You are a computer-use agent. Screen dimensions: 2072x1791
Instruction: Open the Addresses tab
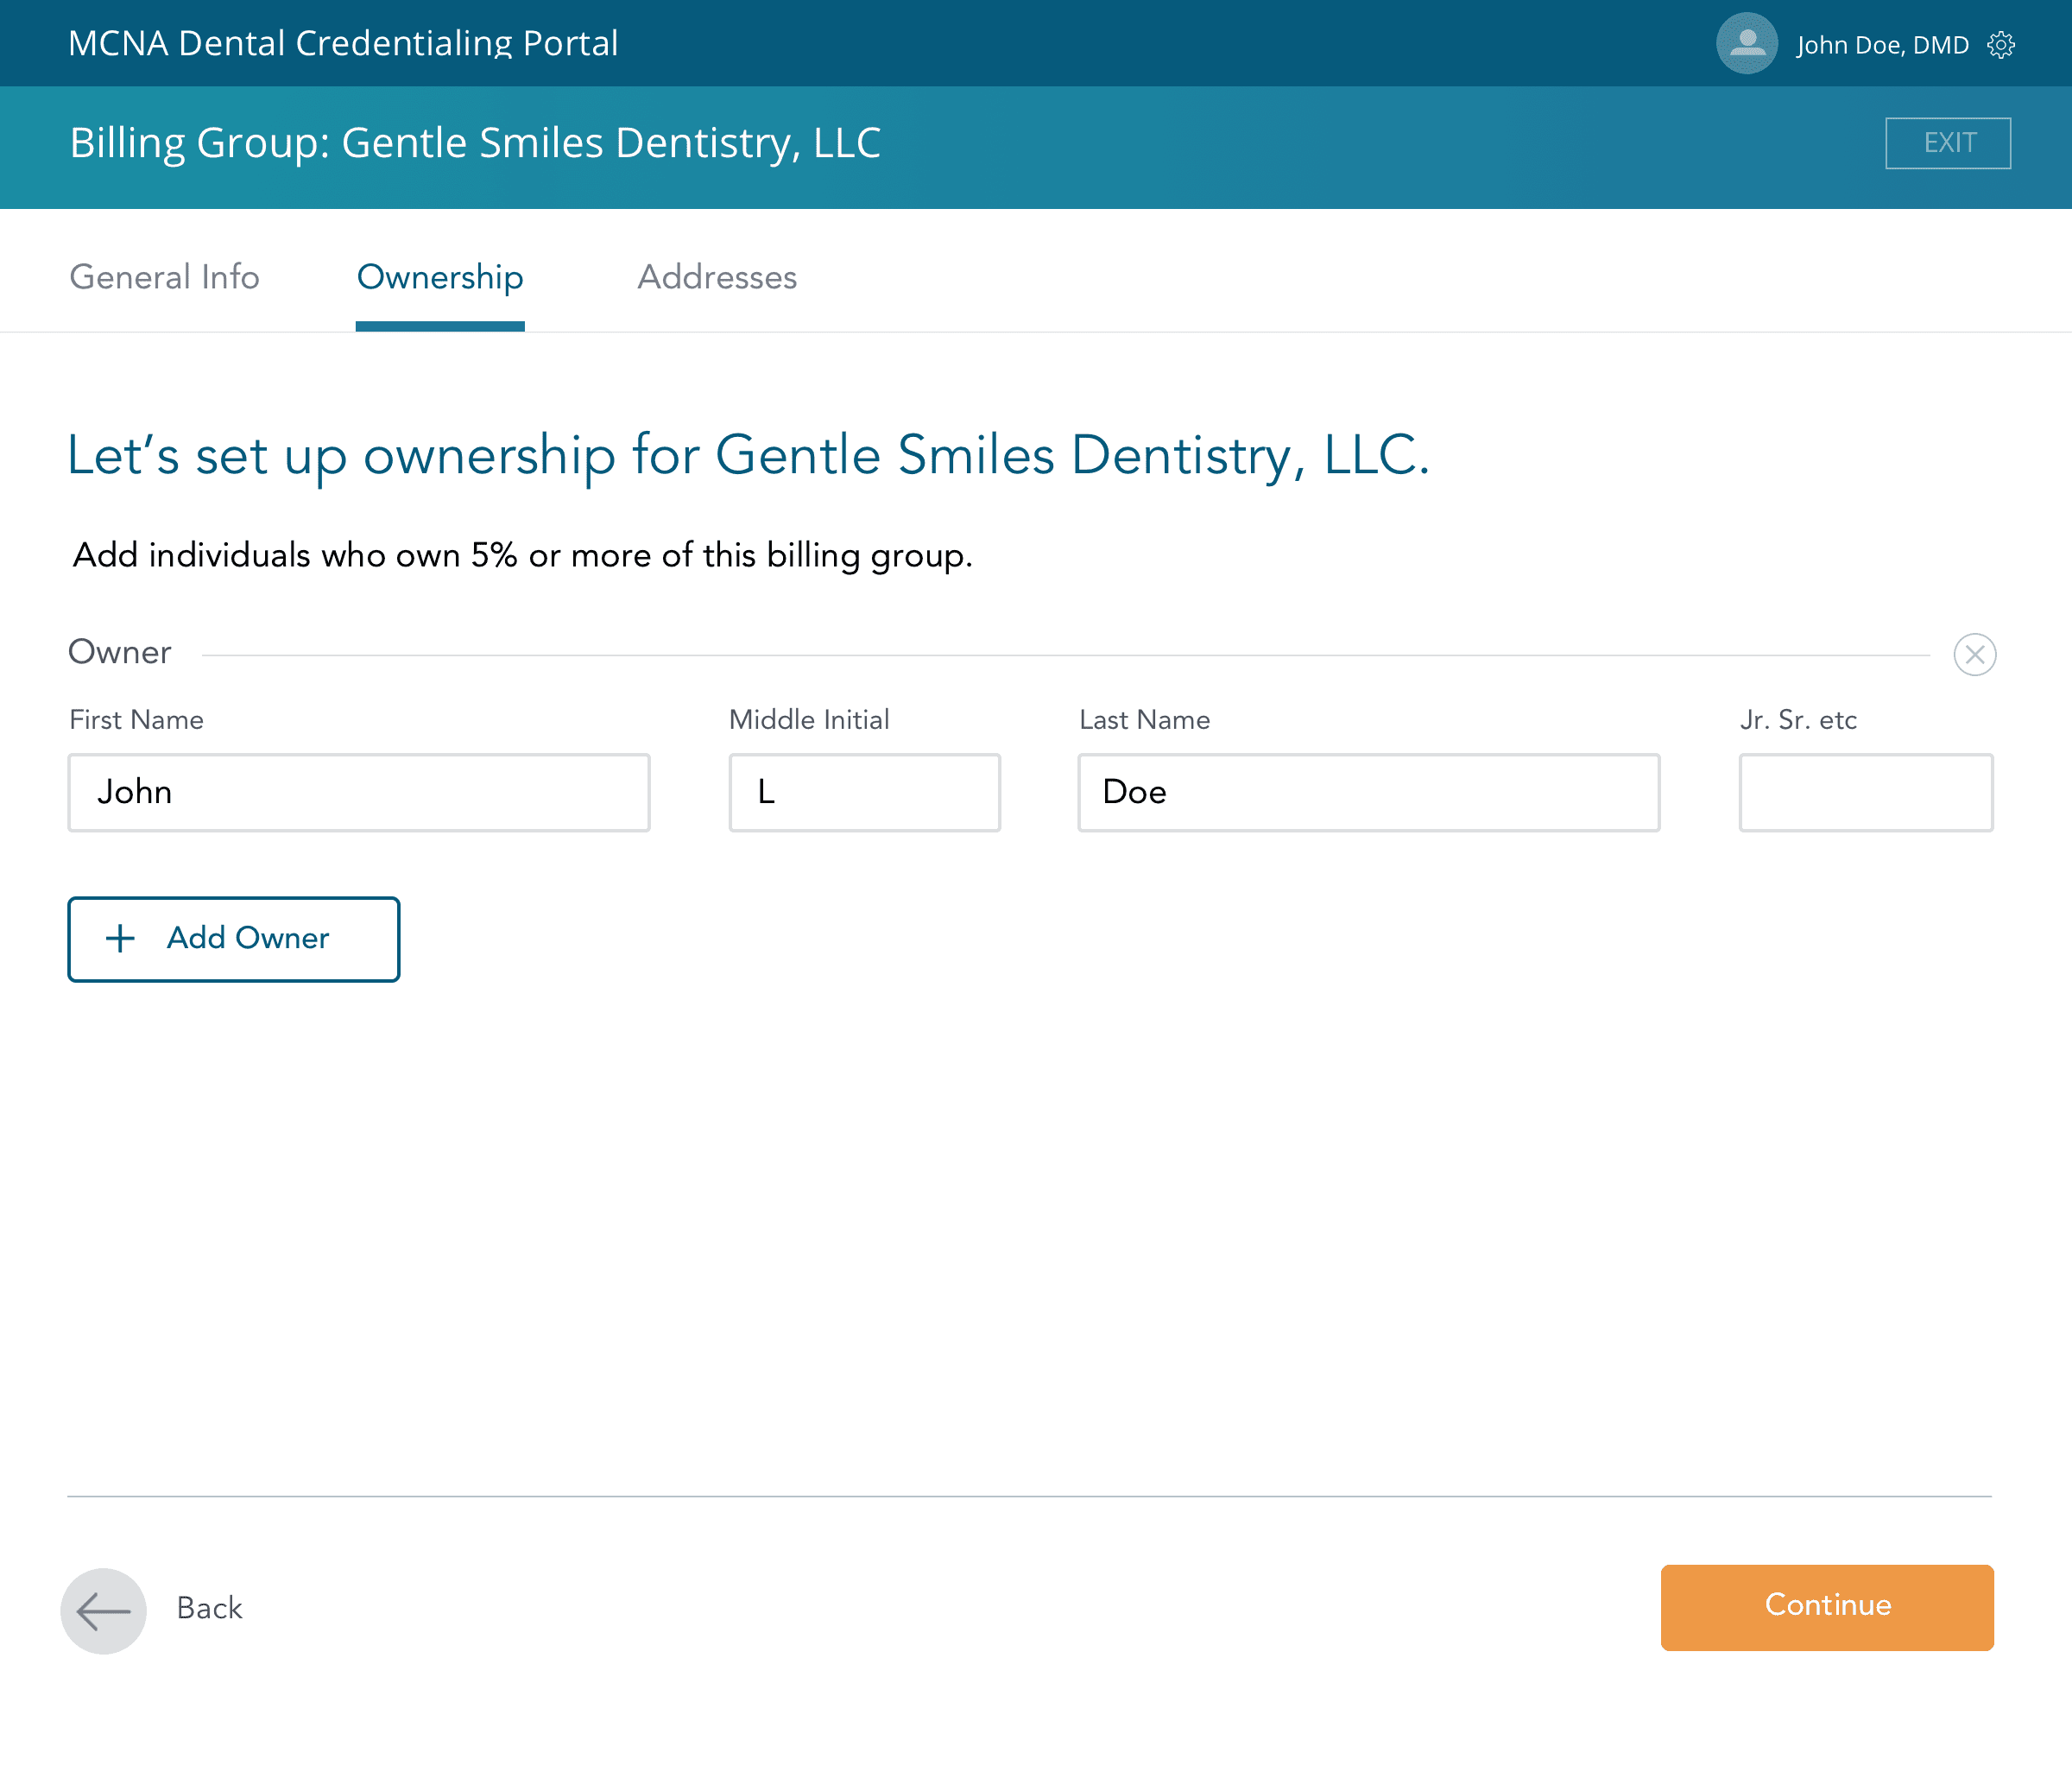(717, 277)
